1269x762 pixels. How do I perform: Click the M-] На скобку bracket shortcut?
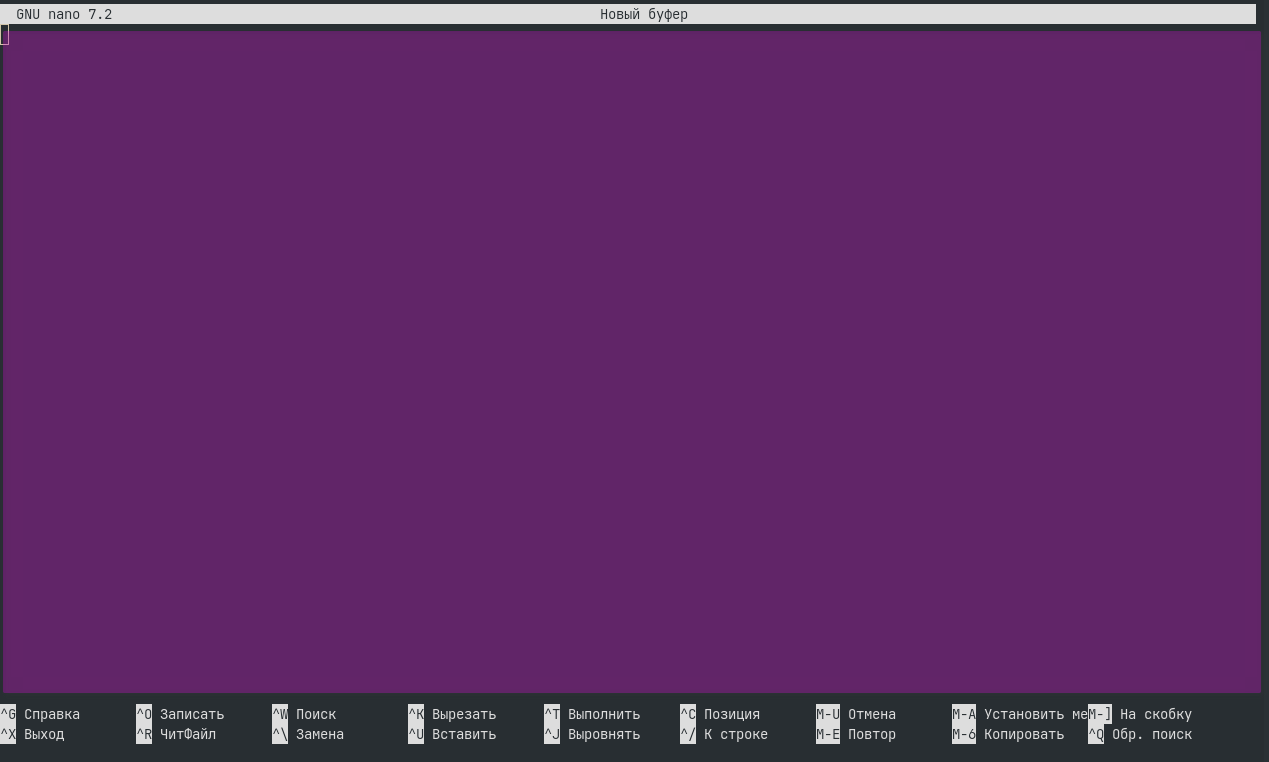[1140, 714]
